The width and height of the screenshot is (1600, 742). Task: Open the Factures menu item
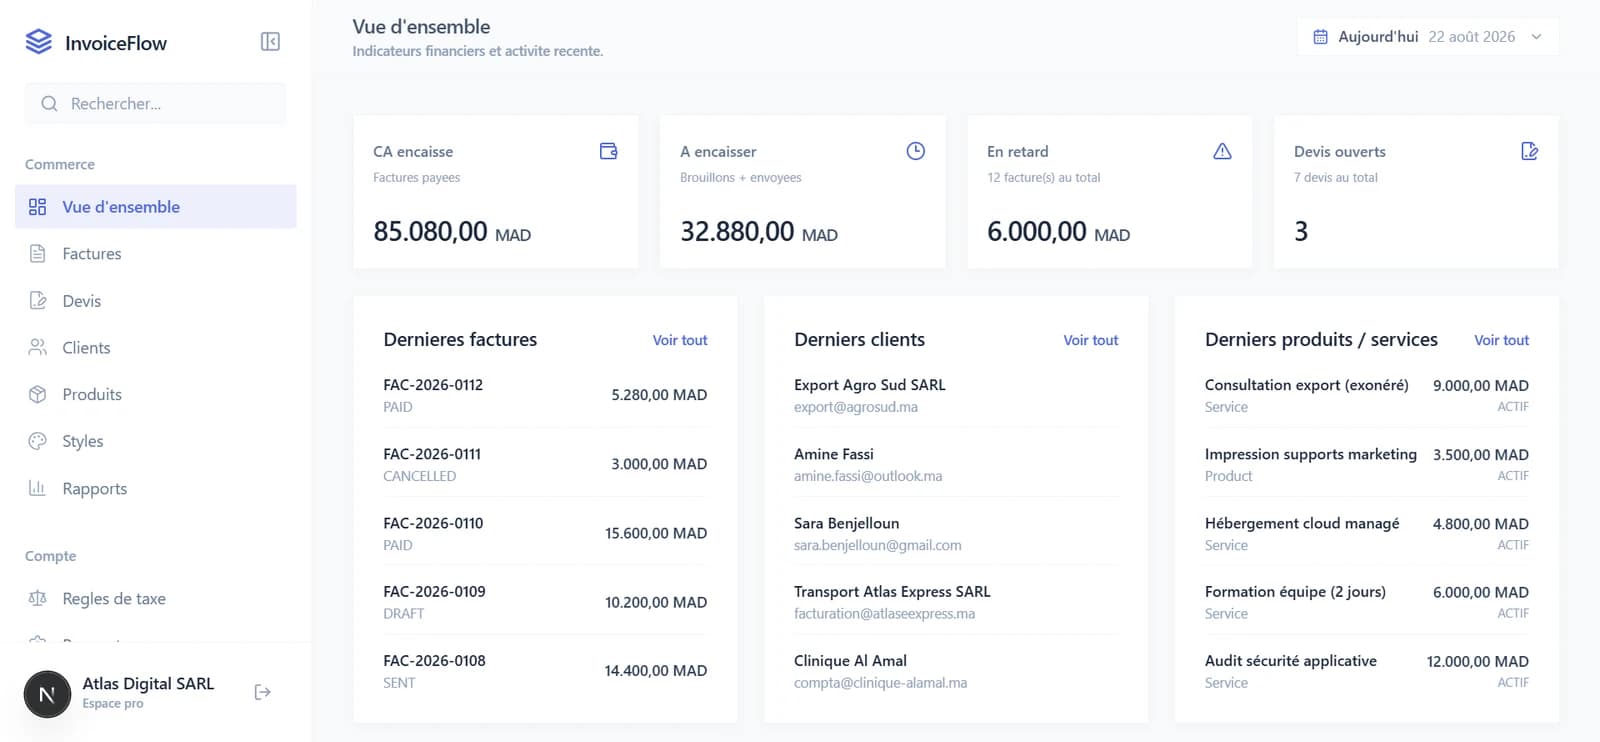point(156,254)
